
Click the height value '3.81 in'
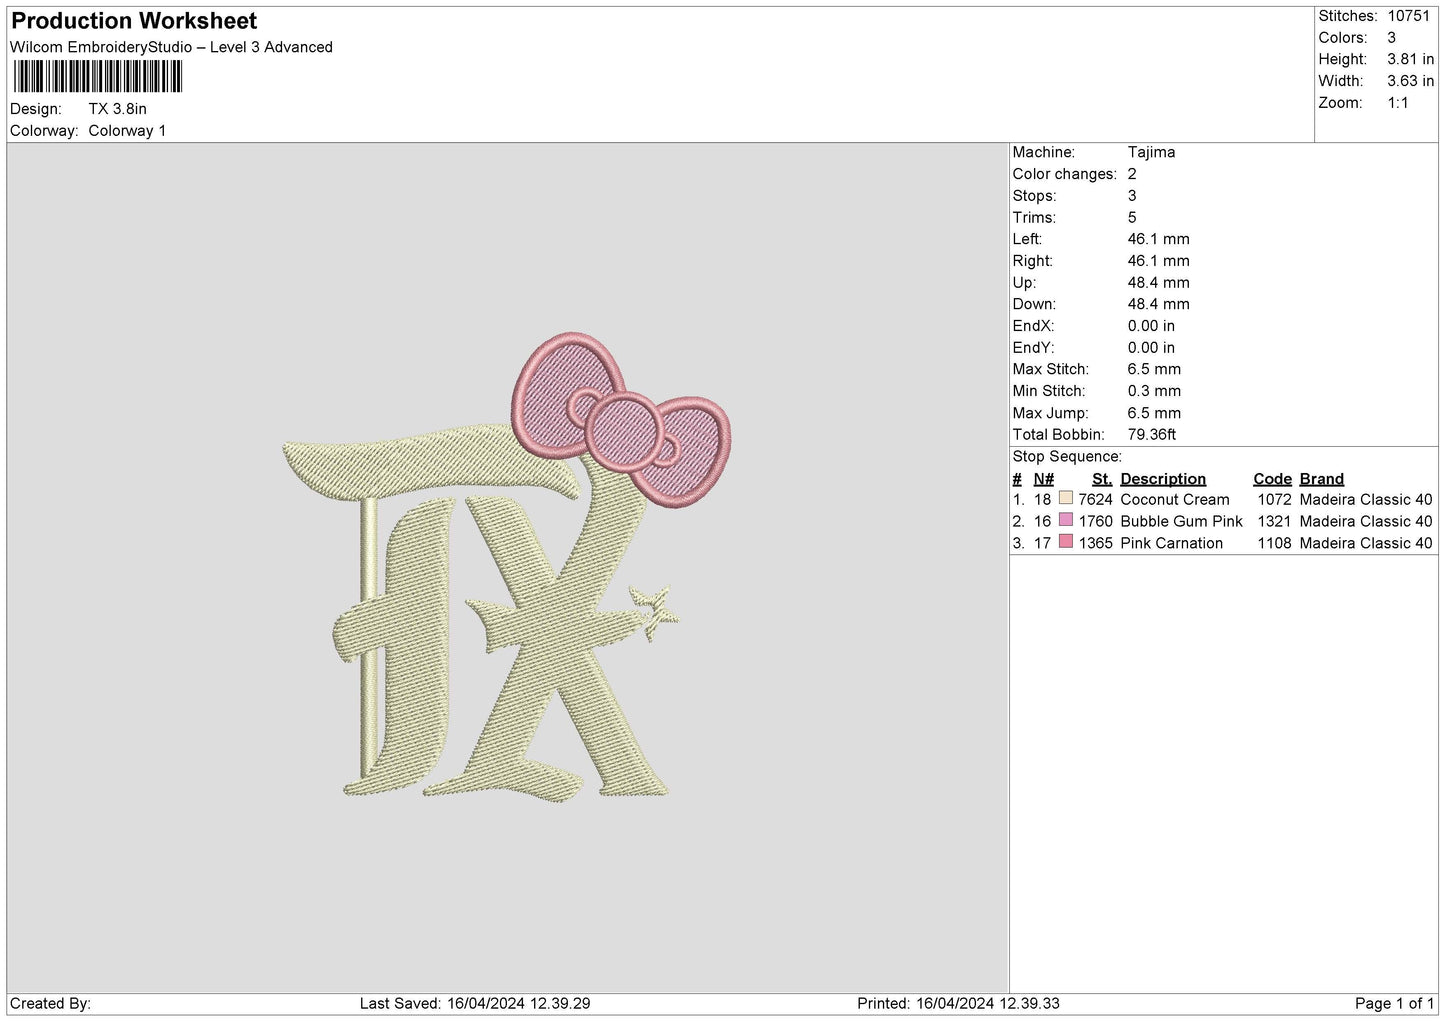1410,59
